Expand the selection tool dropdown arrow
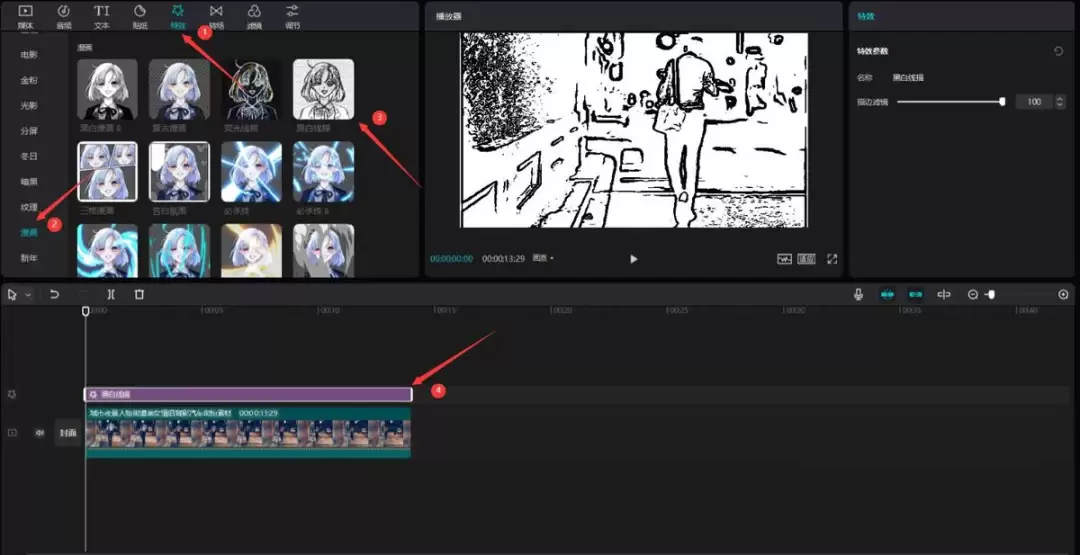Image resolution: width=1080 pixels, height=555 pixels. [x=28, y=295]
